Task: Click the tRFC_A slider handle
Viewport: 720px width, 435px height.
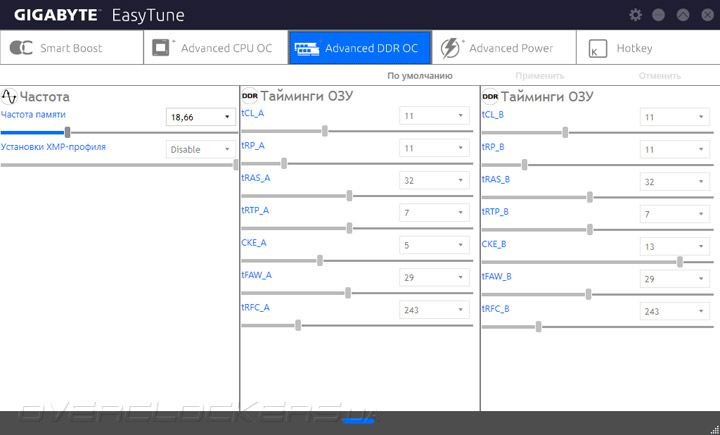Action: 298,326
